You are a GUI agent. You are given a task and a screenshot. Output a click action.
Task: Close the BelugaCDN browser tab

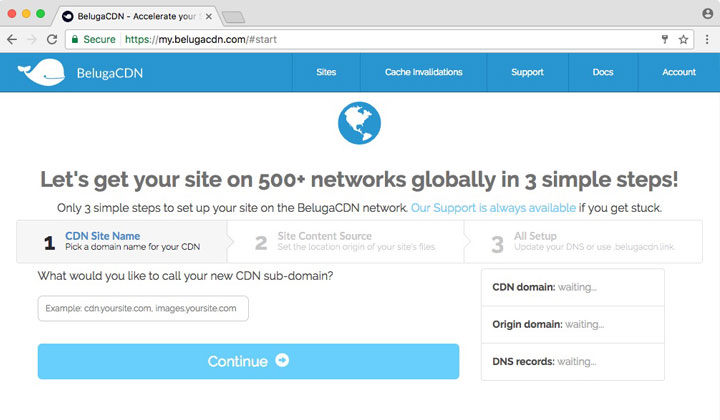[x=208, y=17]
